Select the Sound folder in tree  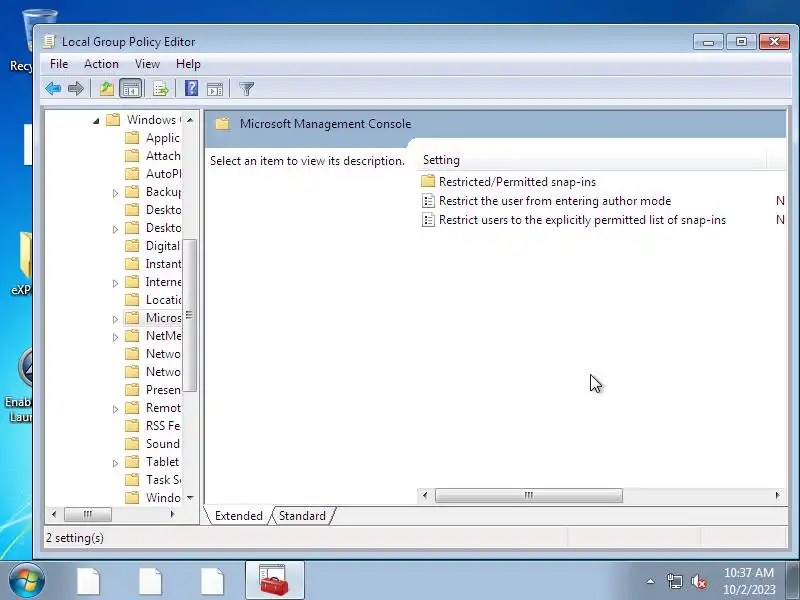[x=153, y=443]
